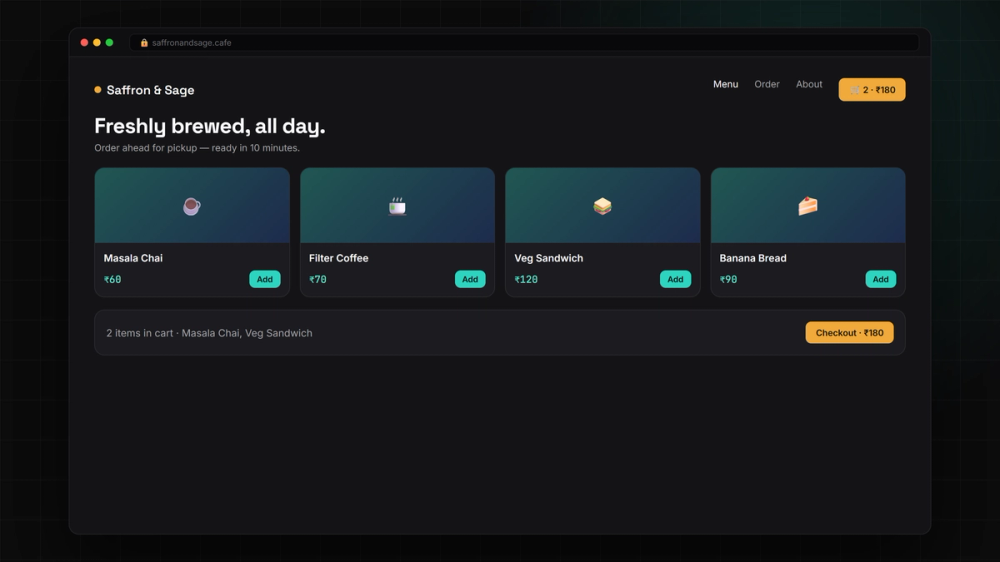Add Filter Coffee to cart
Image resolution: width=1000 pixels, height=562 pixels.
[x=470, y=279]
